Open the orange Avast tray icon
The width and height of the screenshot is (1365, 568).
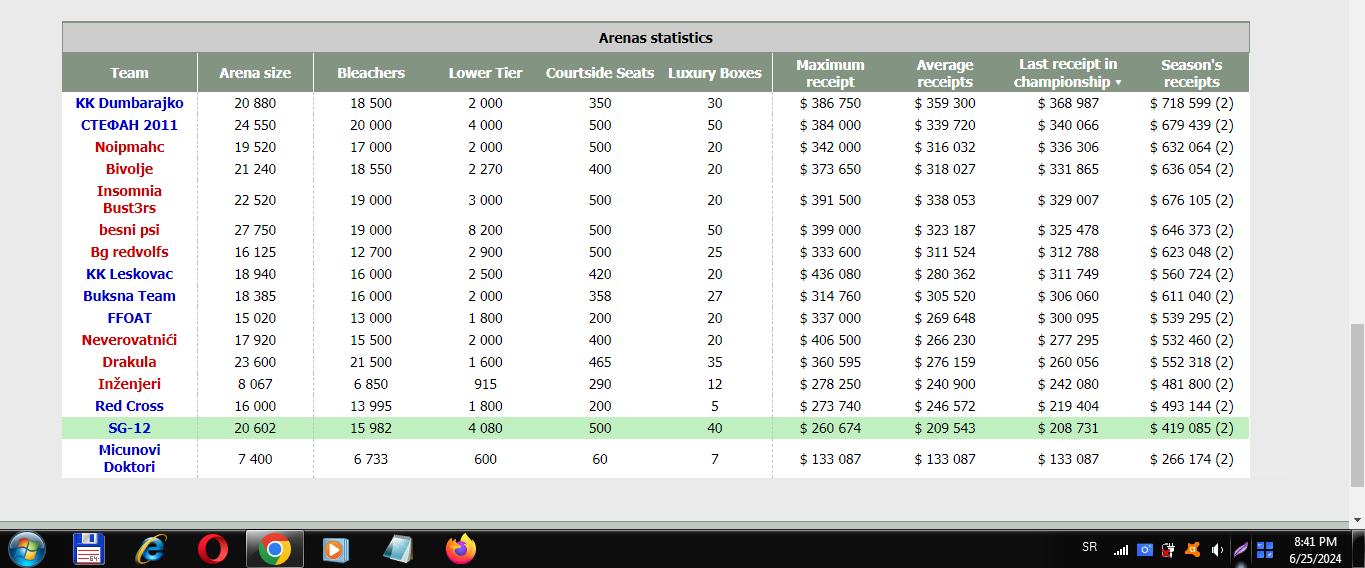pyautogui.click(x=1192, y=549)
